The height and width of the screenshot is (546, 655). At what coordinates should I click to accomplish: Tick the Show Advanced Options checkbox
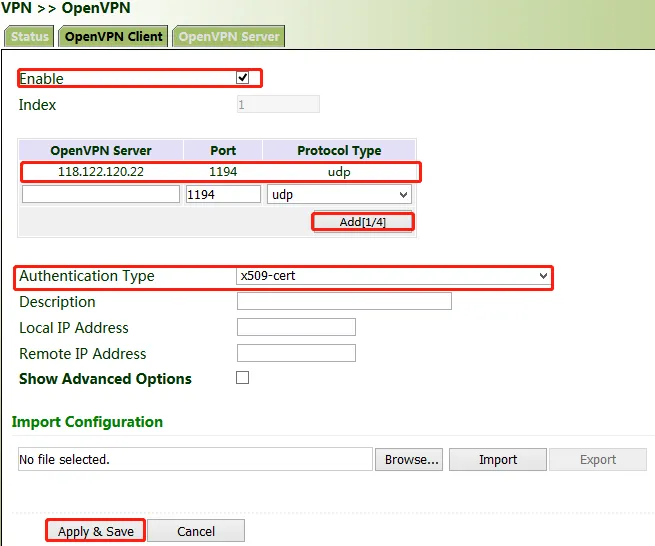point(242,378)
